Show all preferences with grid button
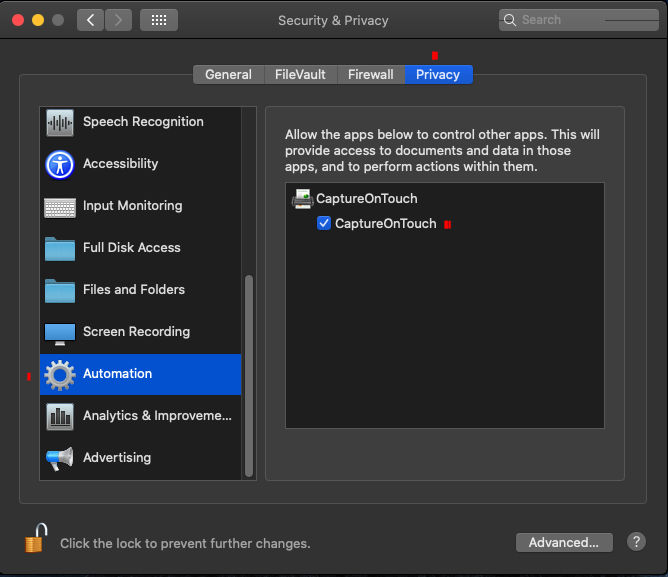The image size is (668, 577). click(158, 20)
